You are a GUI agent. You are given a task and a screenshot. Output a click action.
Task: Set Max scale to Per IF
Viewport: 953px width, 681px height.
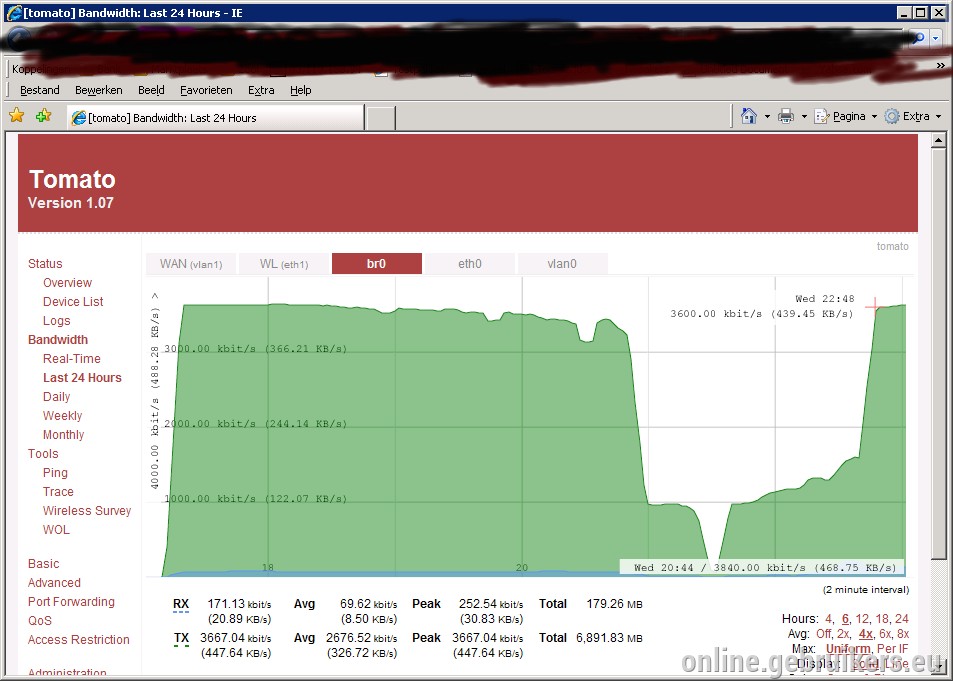coord(893,649)
